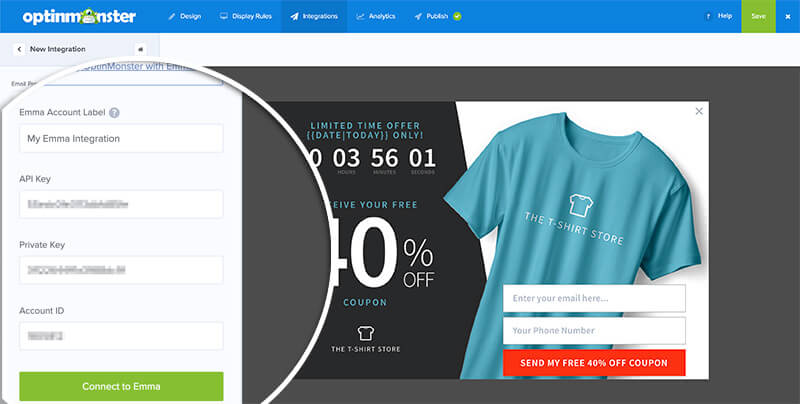
Task: Click the Send My Free 40% Off Coupon button
Action: [x=594, y=363]
